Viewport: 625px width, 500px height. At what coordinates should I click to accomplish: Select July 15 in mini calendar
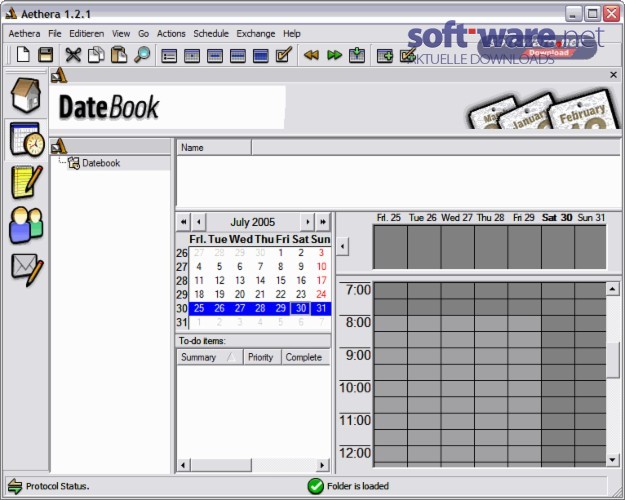281,280
